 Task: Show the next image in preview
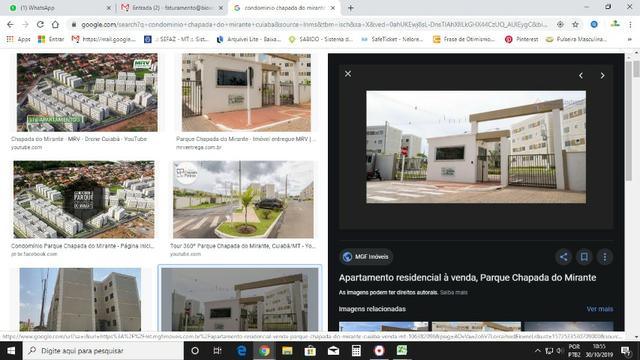602,76
